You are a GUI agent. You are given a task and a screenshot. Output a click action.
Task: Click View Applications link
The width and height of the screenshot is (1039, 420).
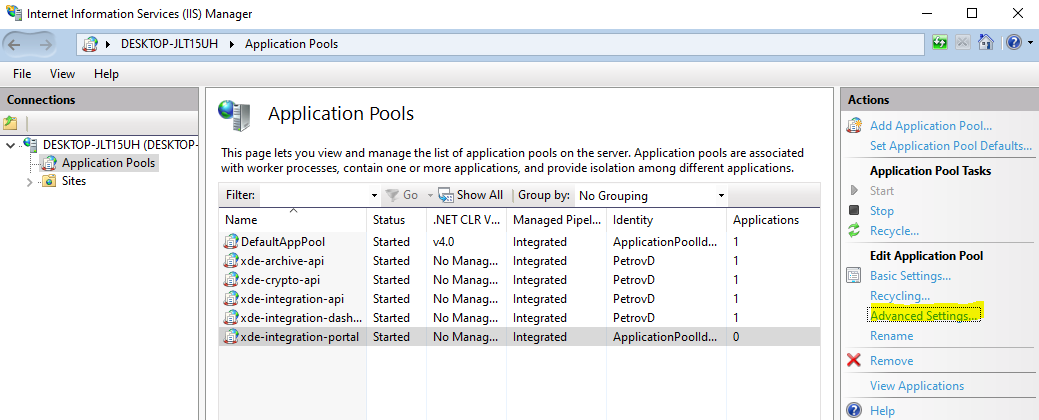coord(917,386)
